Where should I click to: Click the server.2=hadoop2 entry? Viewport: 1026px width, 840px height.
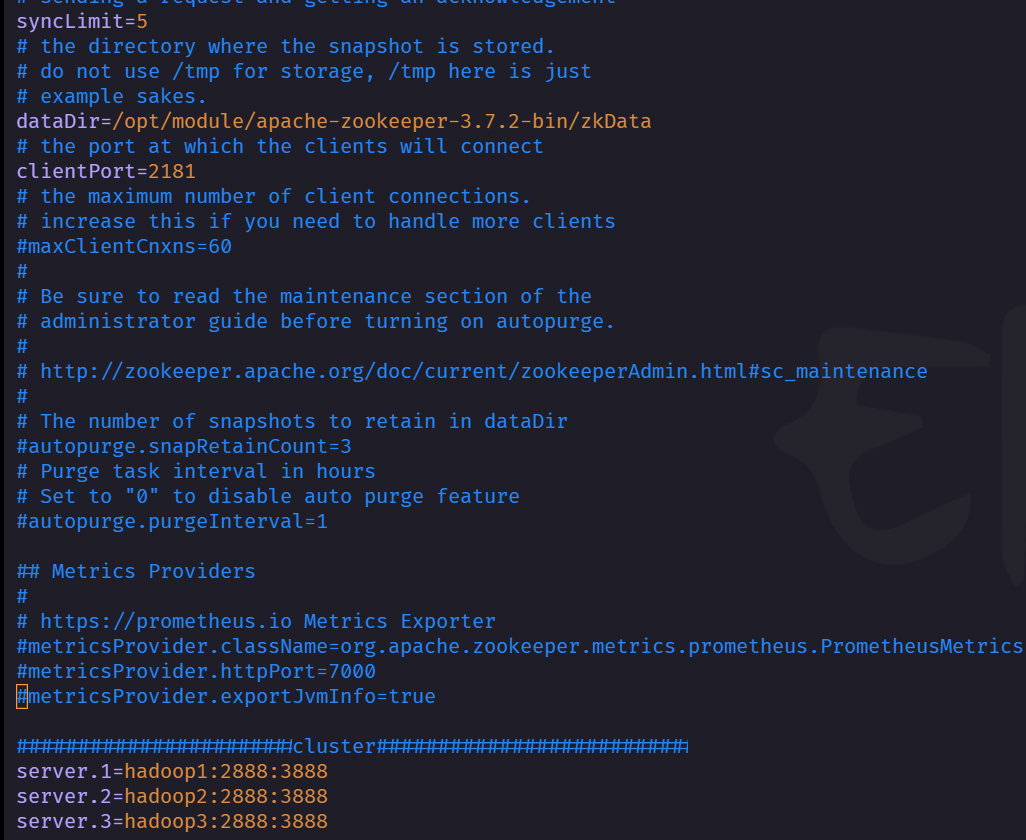(x=172, y=796)
